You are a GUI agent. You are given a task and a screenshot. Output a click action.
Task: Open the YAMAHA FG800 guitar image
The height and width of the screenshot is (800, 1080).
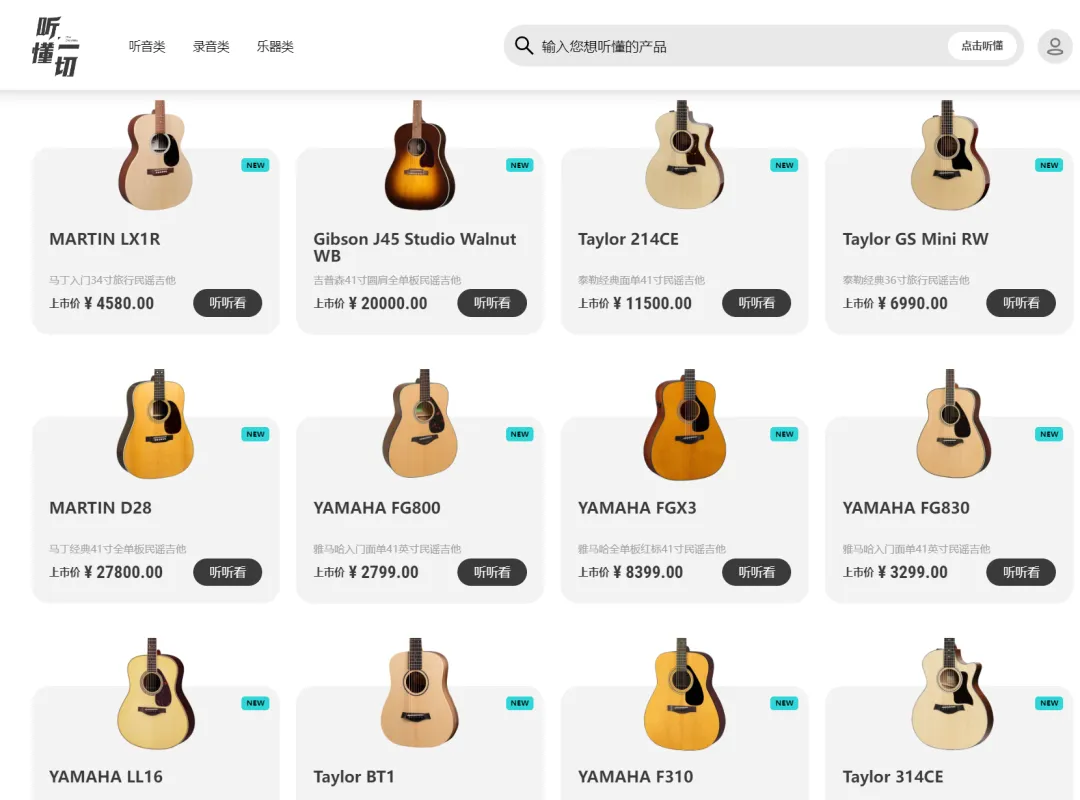pos(420,424)
